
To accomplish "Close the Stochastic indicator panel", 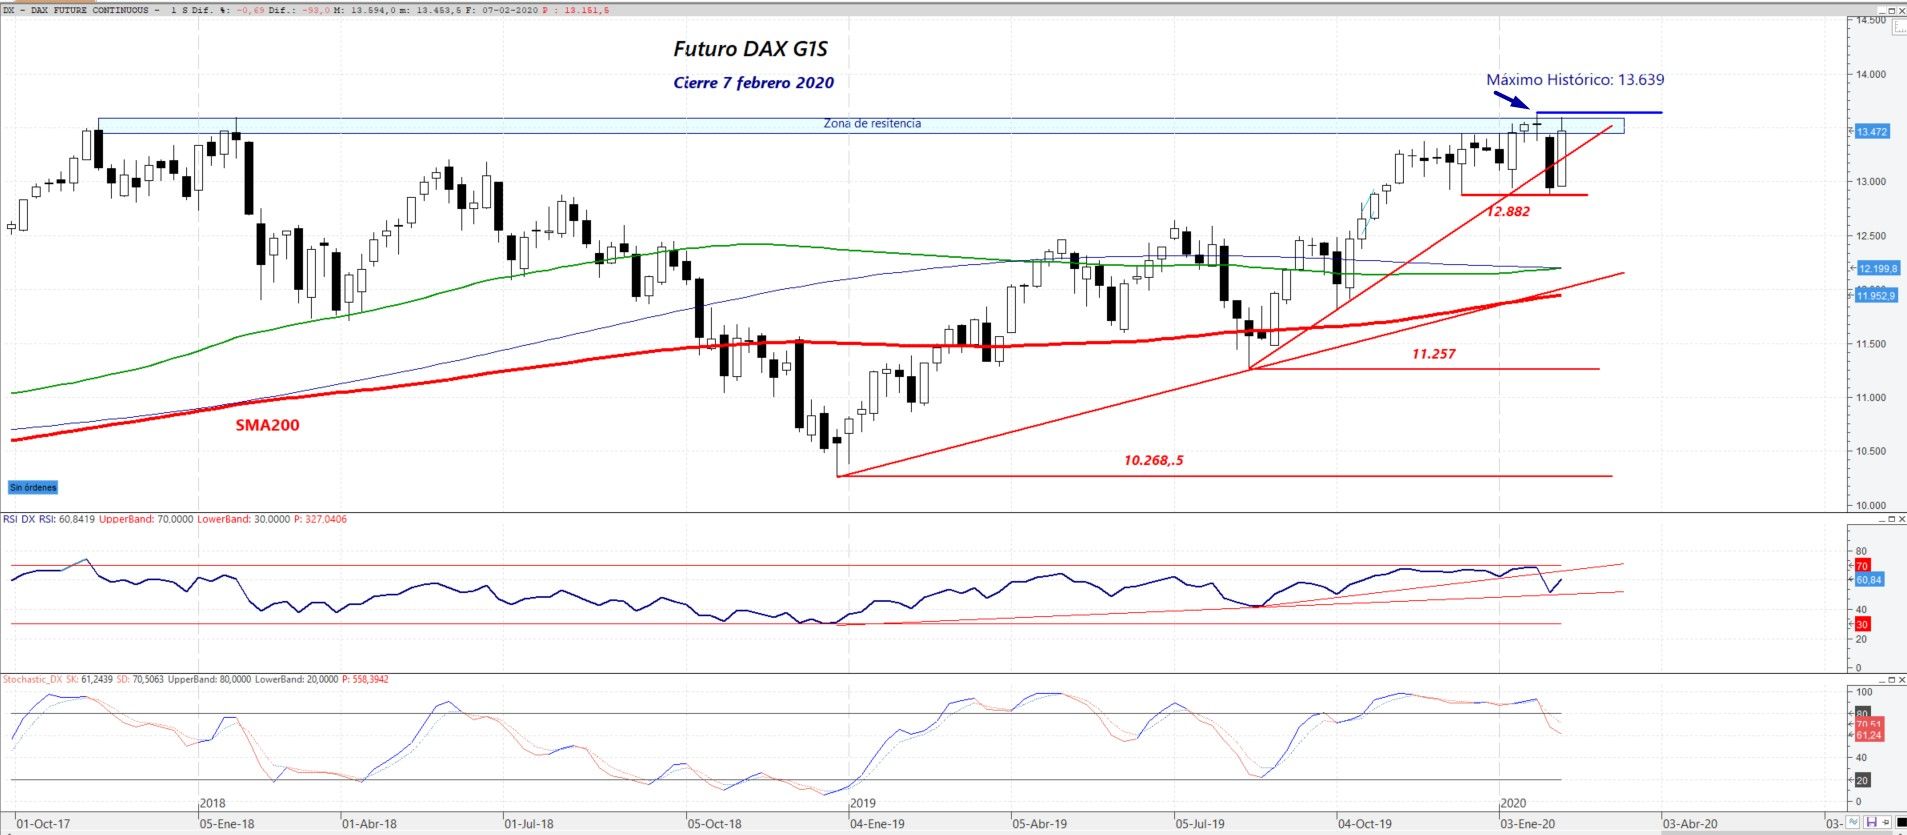I will (1900, 680).
